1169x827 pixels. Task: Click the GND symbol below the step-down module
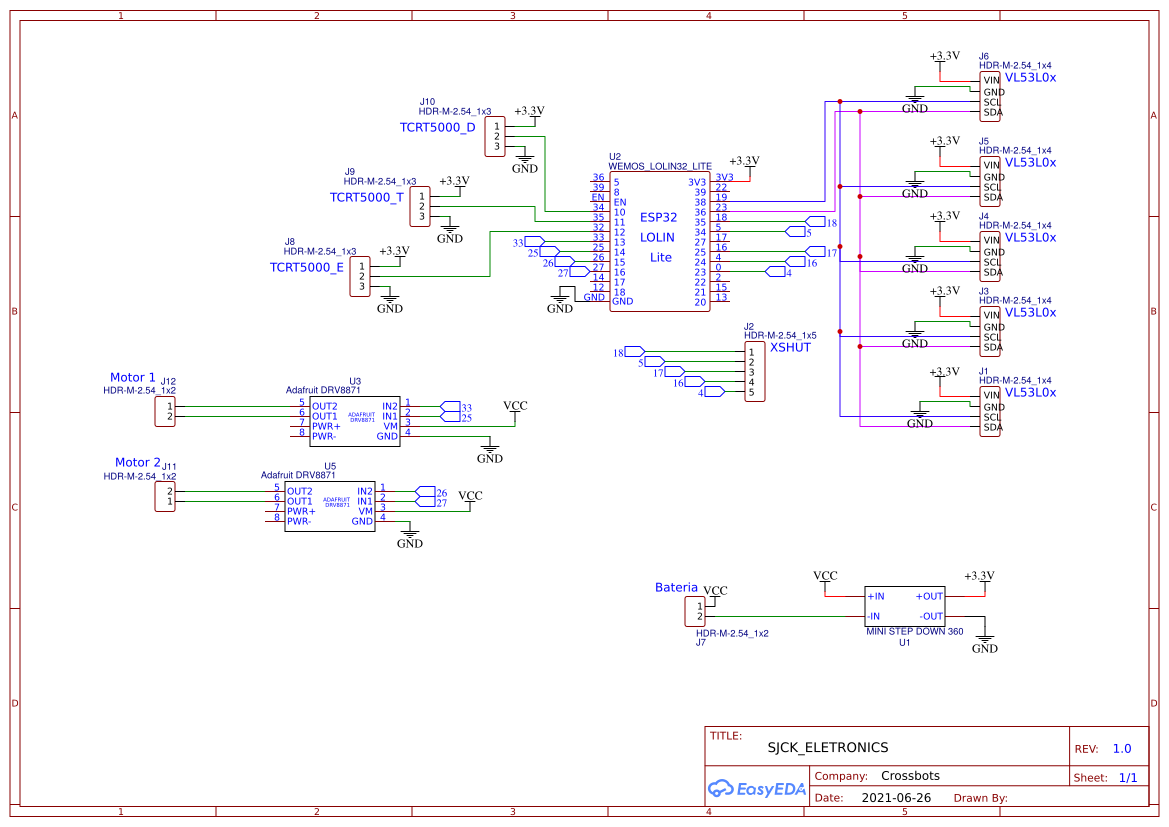pos(984,644)
